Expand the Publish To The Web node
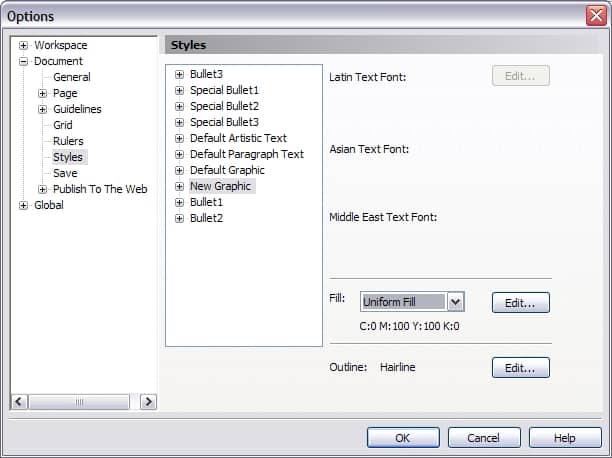The width and height of the screenshot is (612, 458). [x=43, y=189]
